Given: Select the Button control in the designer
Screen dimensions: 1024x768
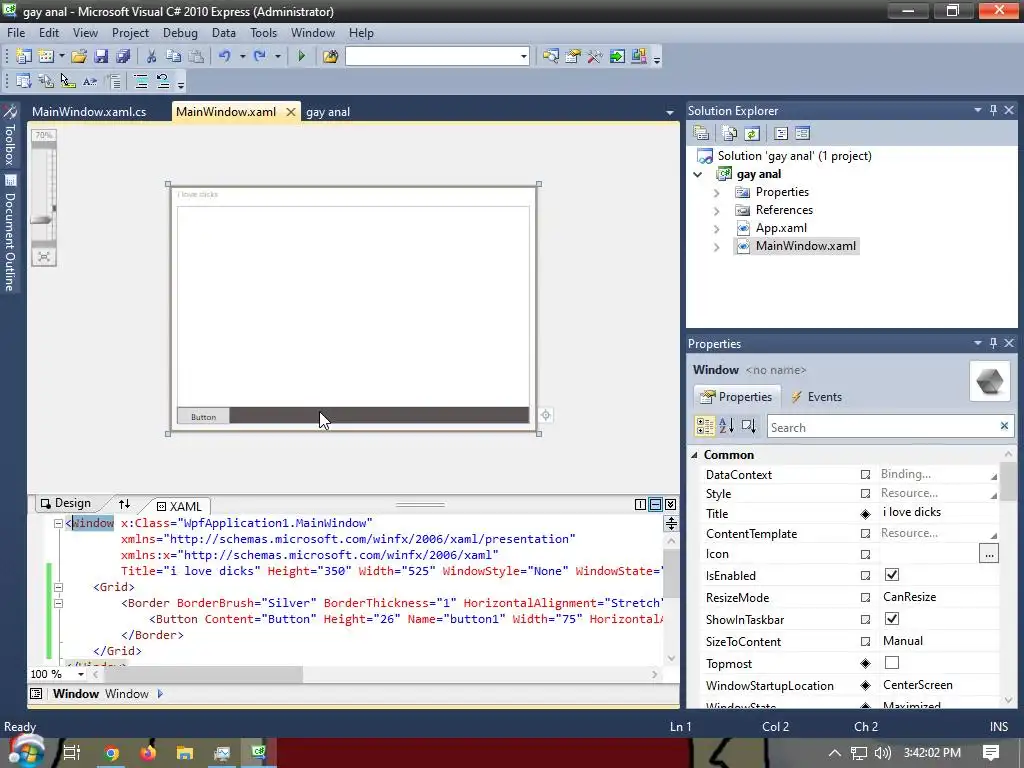Looking at the screenshot, I should click(x=203, y=416).
